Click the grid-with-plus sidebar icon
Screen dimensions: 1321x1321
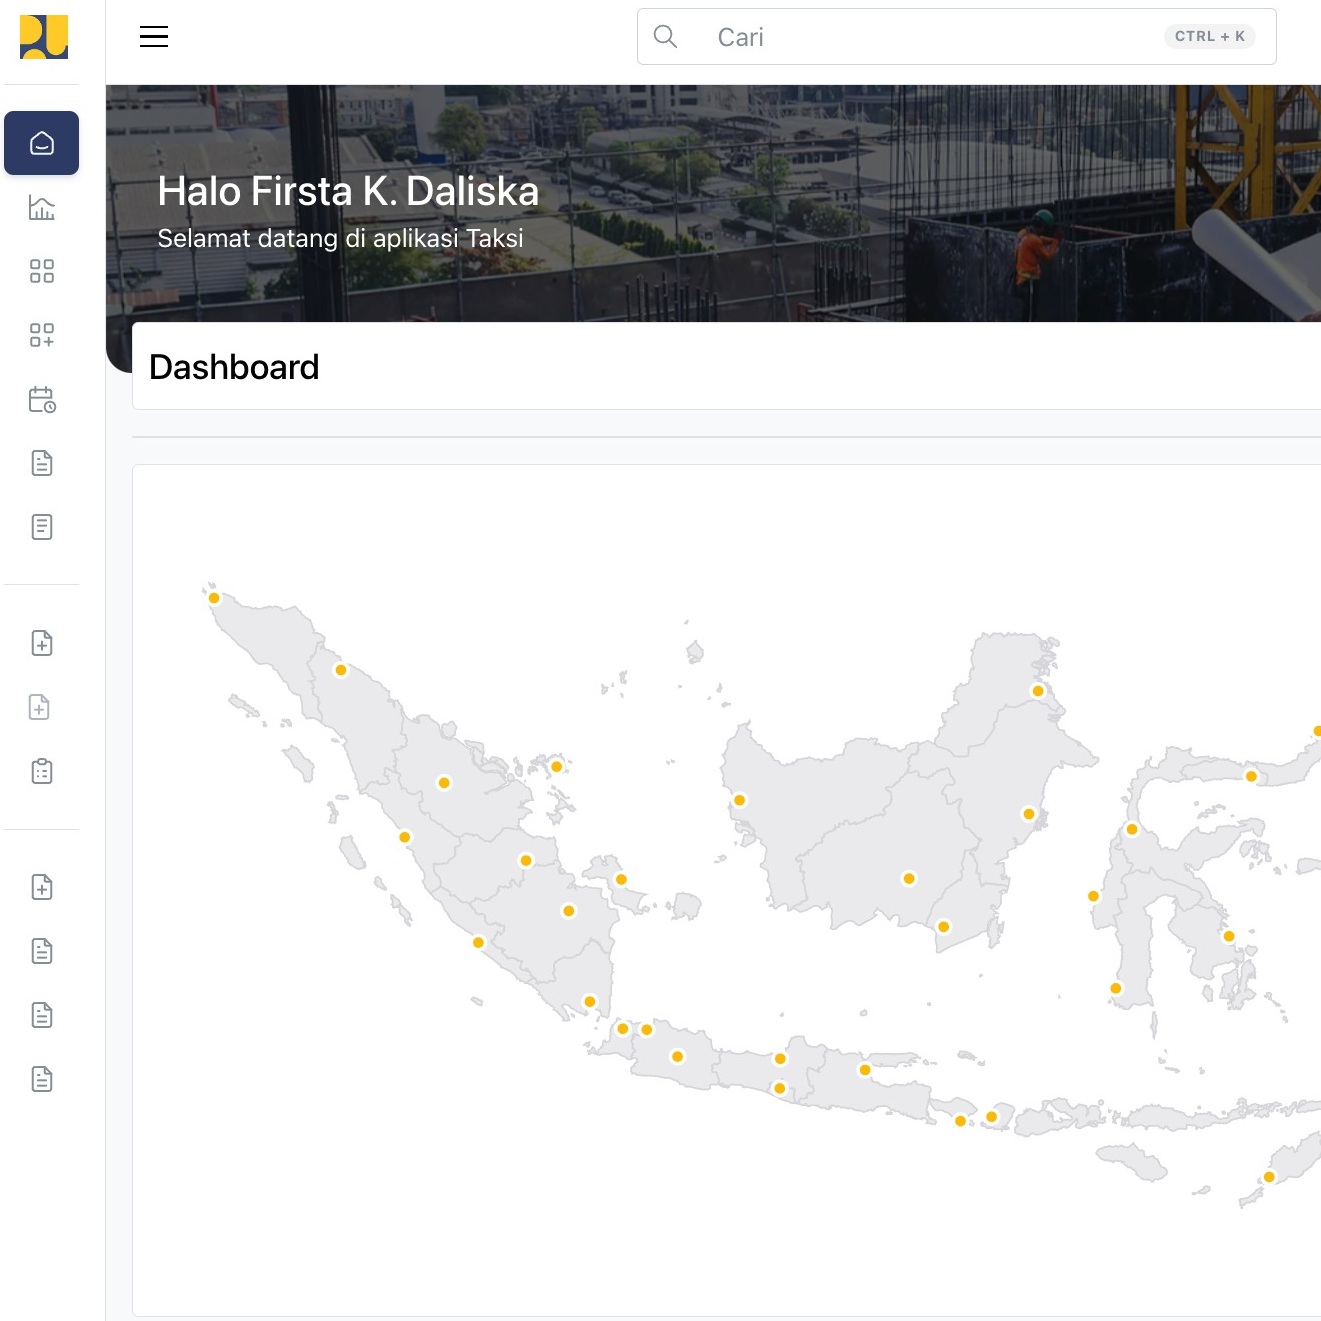pos(42,335)
